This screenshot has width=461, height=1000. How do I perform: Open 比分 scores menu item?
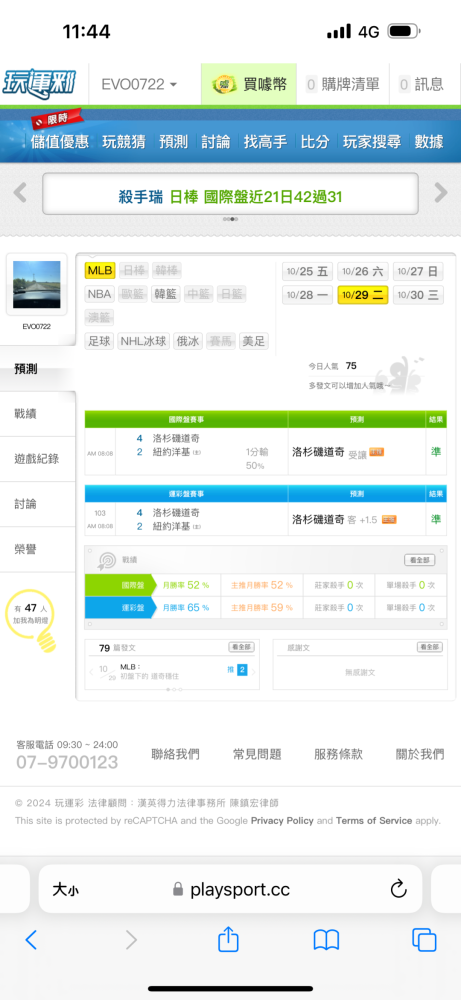315,142
